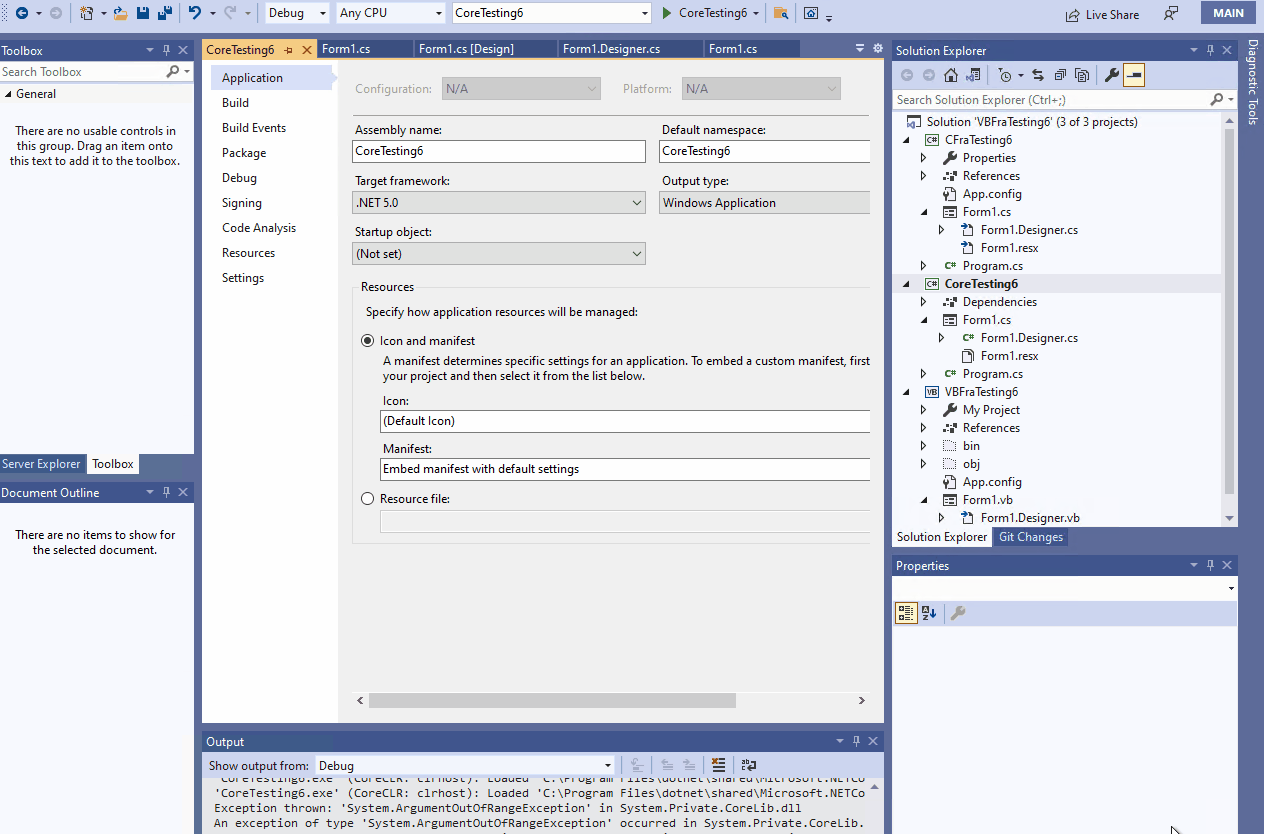The image size is (1264, 834).
Task: Switch to the Form1.cs [Design] tab
Action: 484,47
